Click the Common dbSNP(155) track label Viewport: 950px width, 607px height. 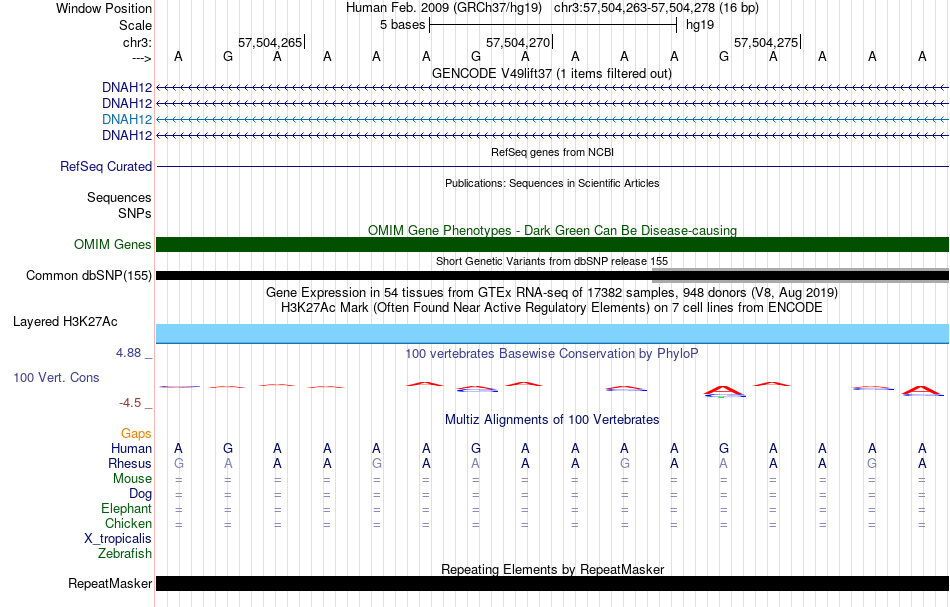88,276
